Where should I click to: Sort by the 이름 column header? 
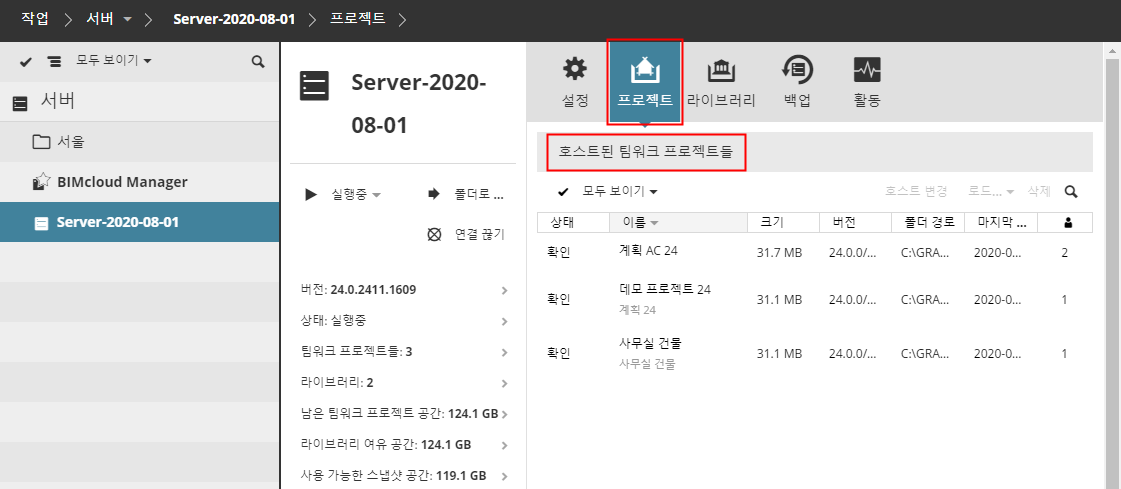pyautogui.click(x=678, y=222)
